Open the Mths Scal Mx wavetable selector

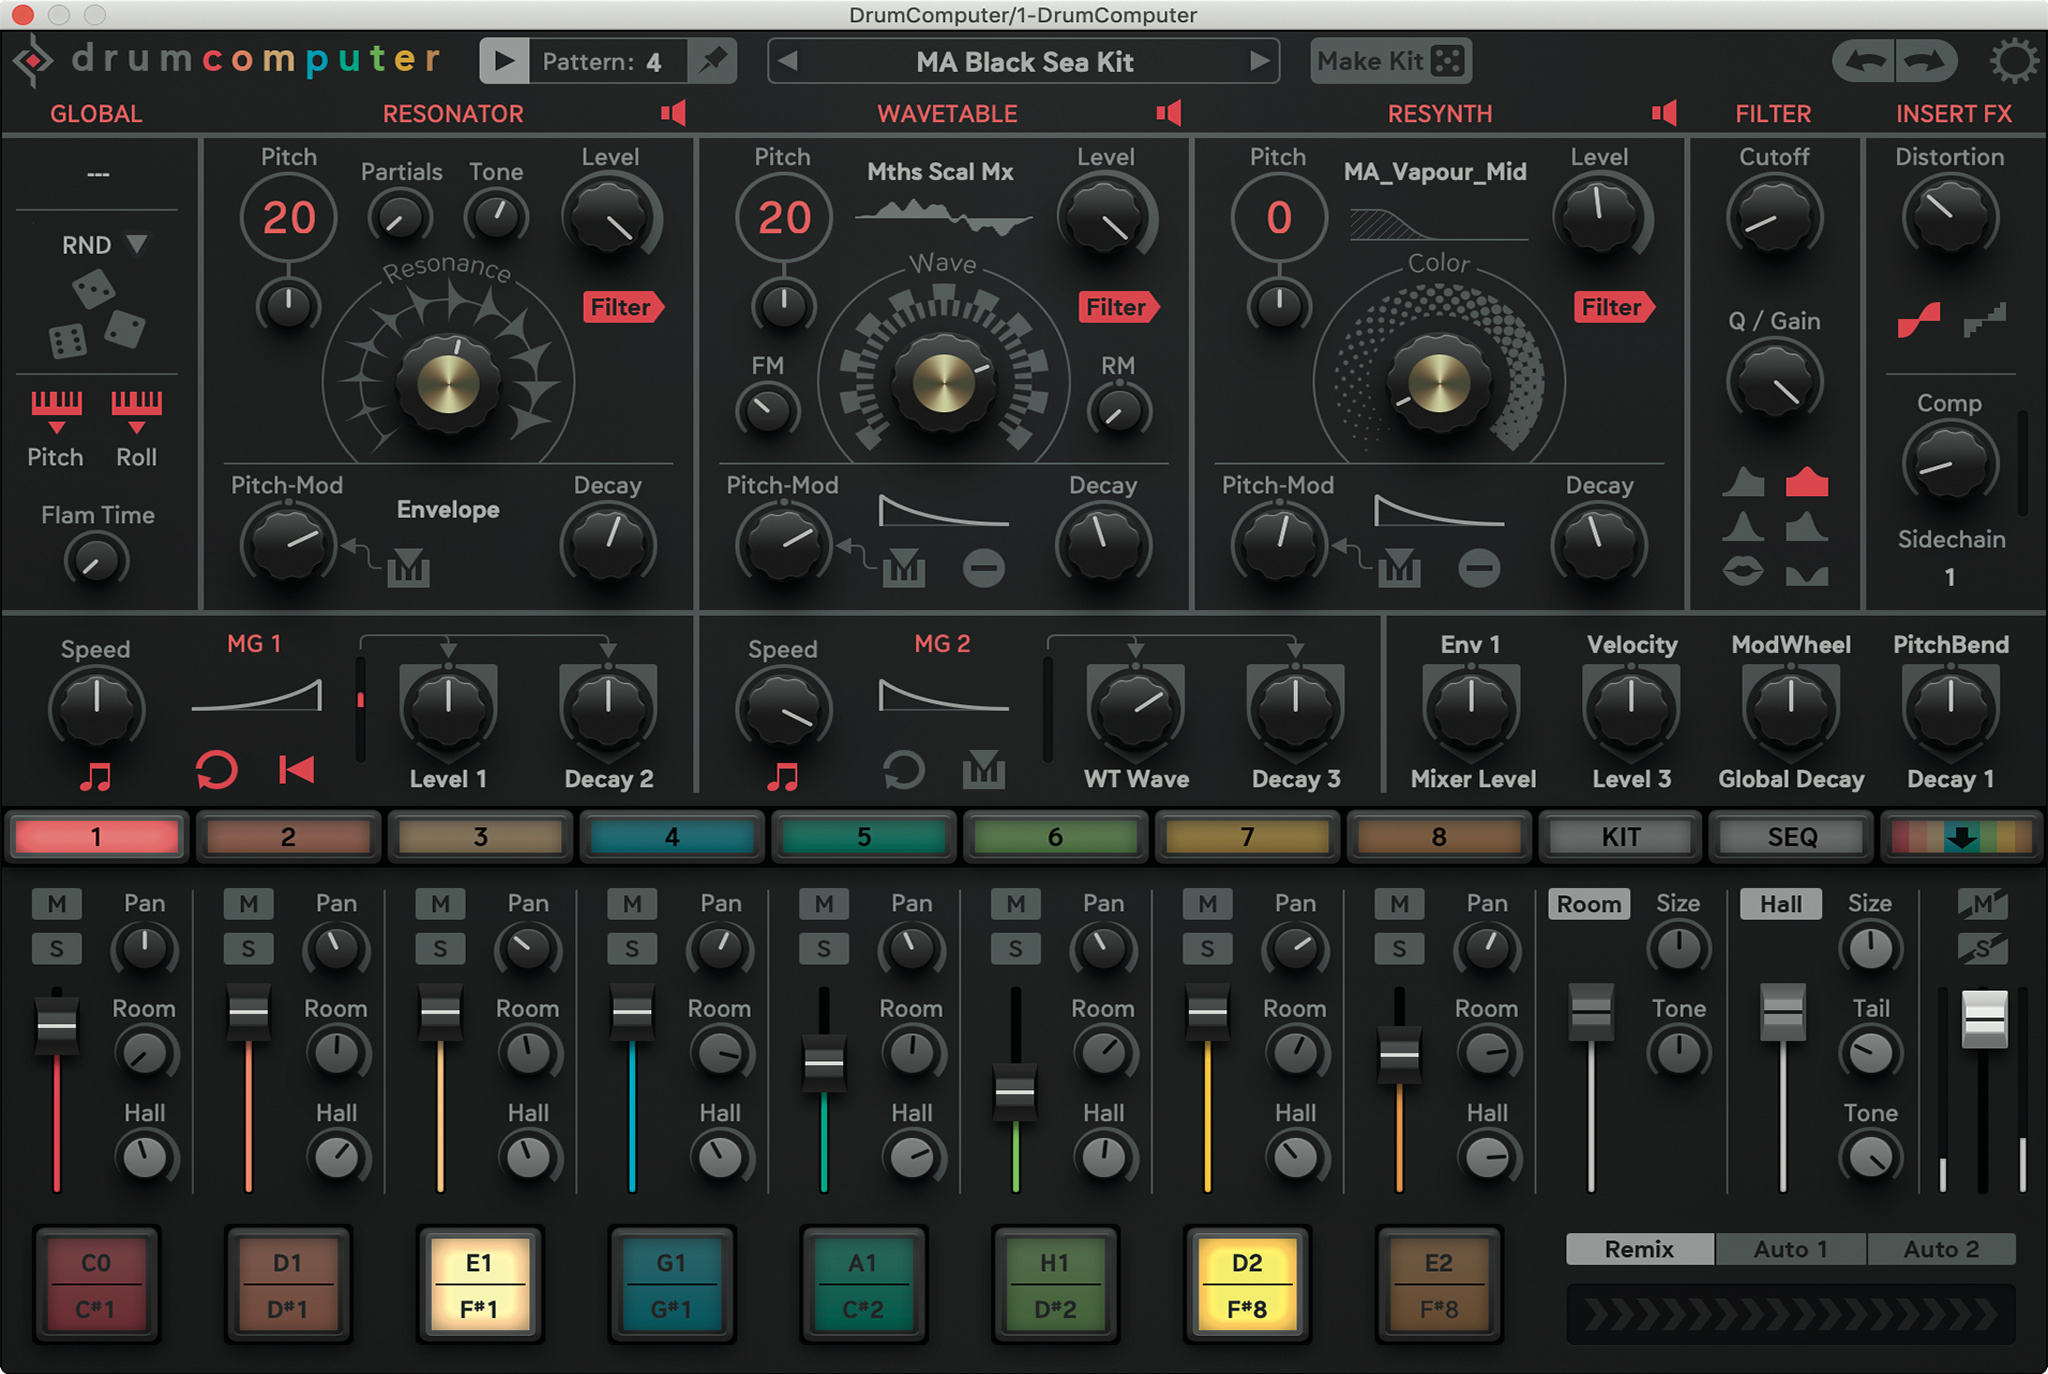(940, 172)
